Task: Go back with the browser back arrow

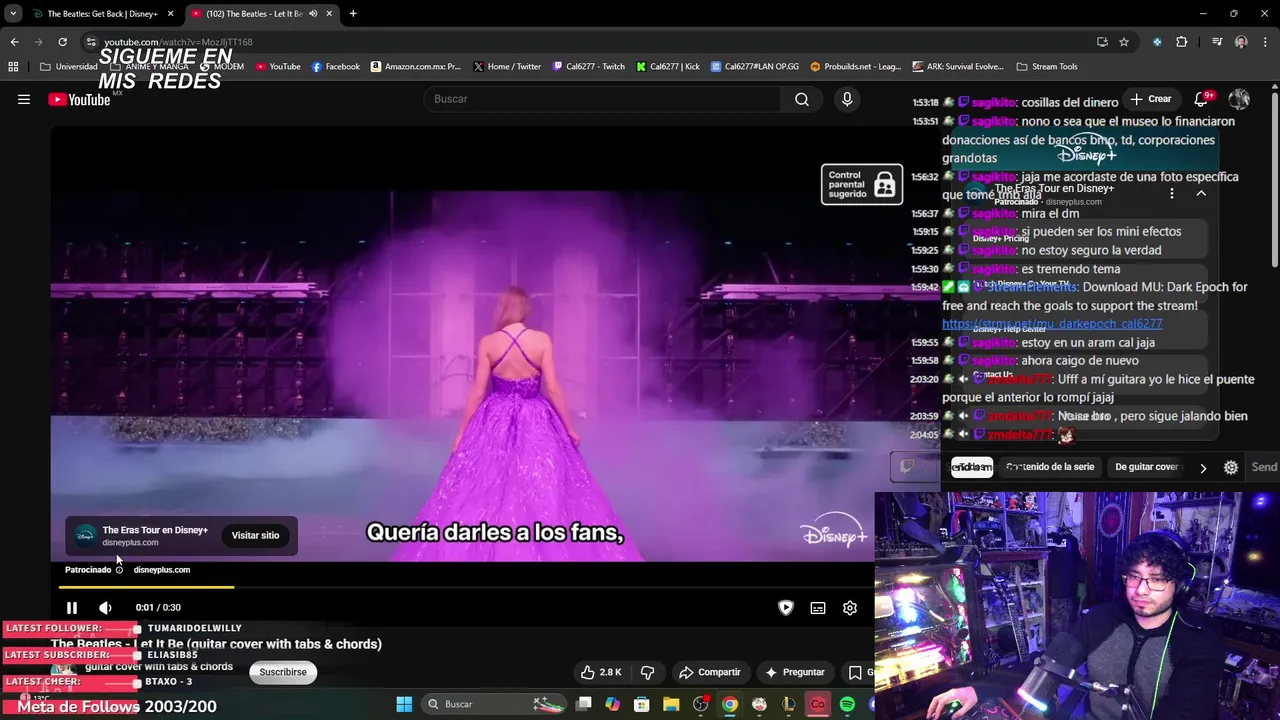Action: coord(14,42)
